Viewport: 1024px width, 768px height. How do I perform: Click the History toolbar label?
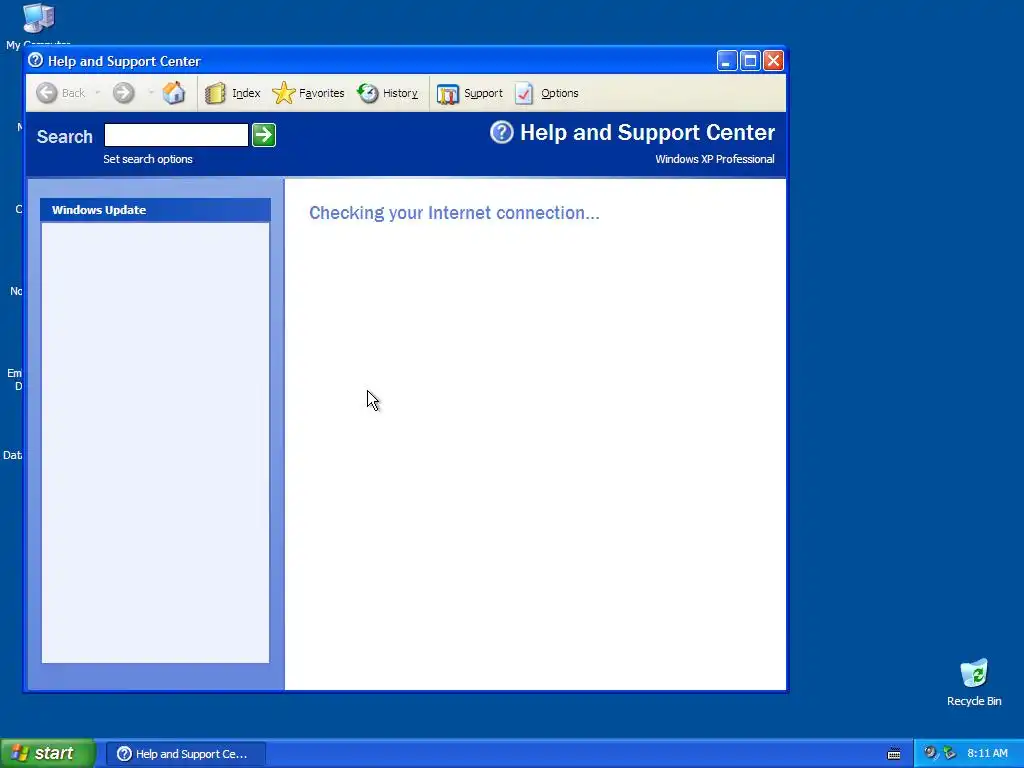pos(400,93)
